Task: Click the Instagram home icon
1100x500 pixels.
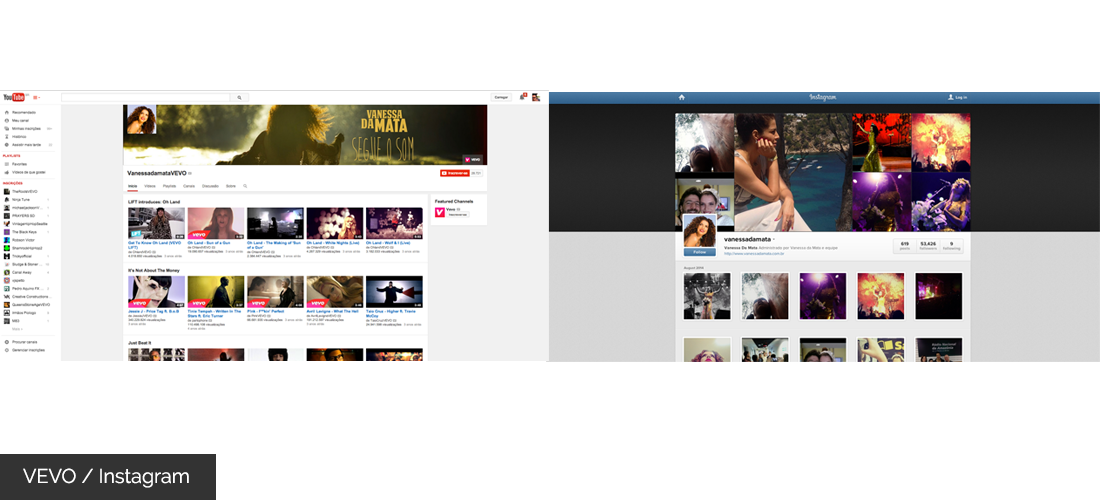Action: click(x=681, y=97)
